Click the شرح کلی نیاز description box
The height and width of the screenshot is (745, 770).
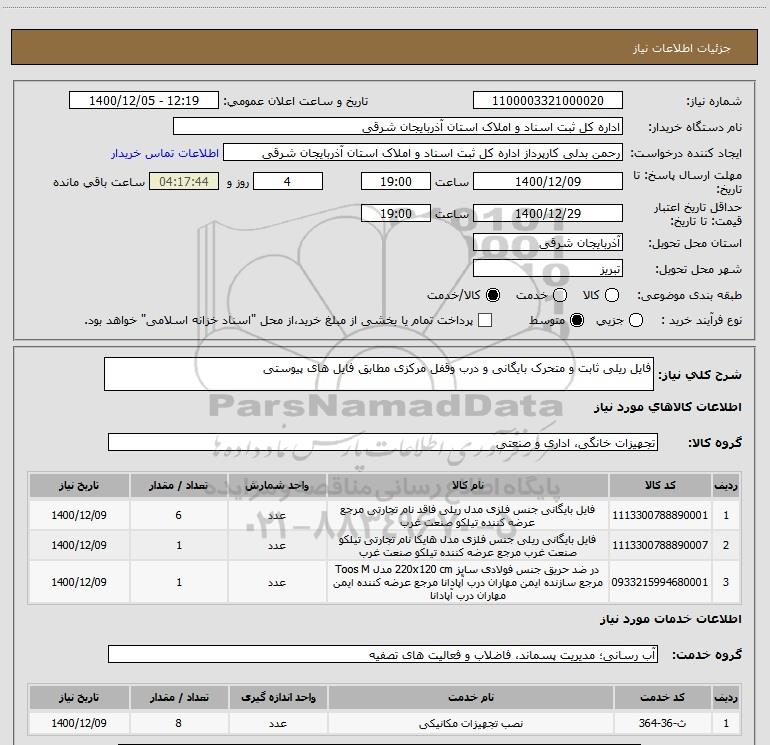tap(379, 374)
